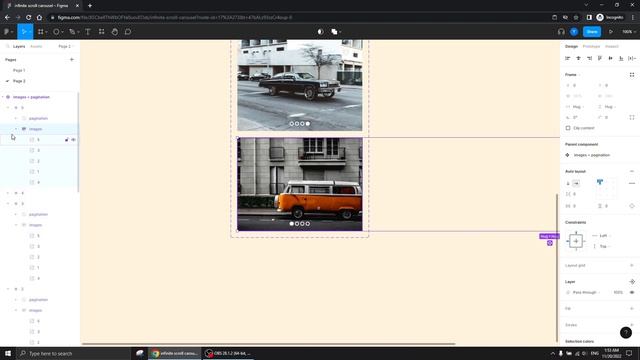Toggle individual padding settings
The height and width of the screenshot is (360, 640).
632,206
